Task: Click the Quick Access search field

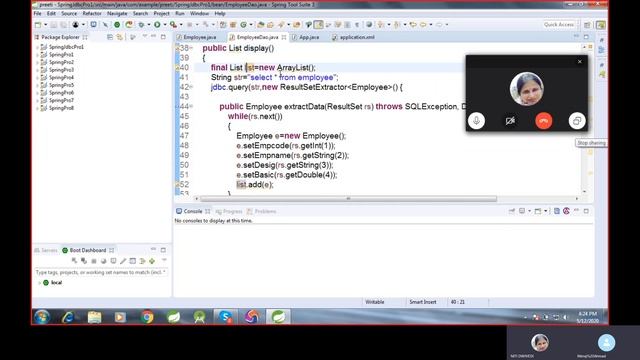Action: point(558,25)
